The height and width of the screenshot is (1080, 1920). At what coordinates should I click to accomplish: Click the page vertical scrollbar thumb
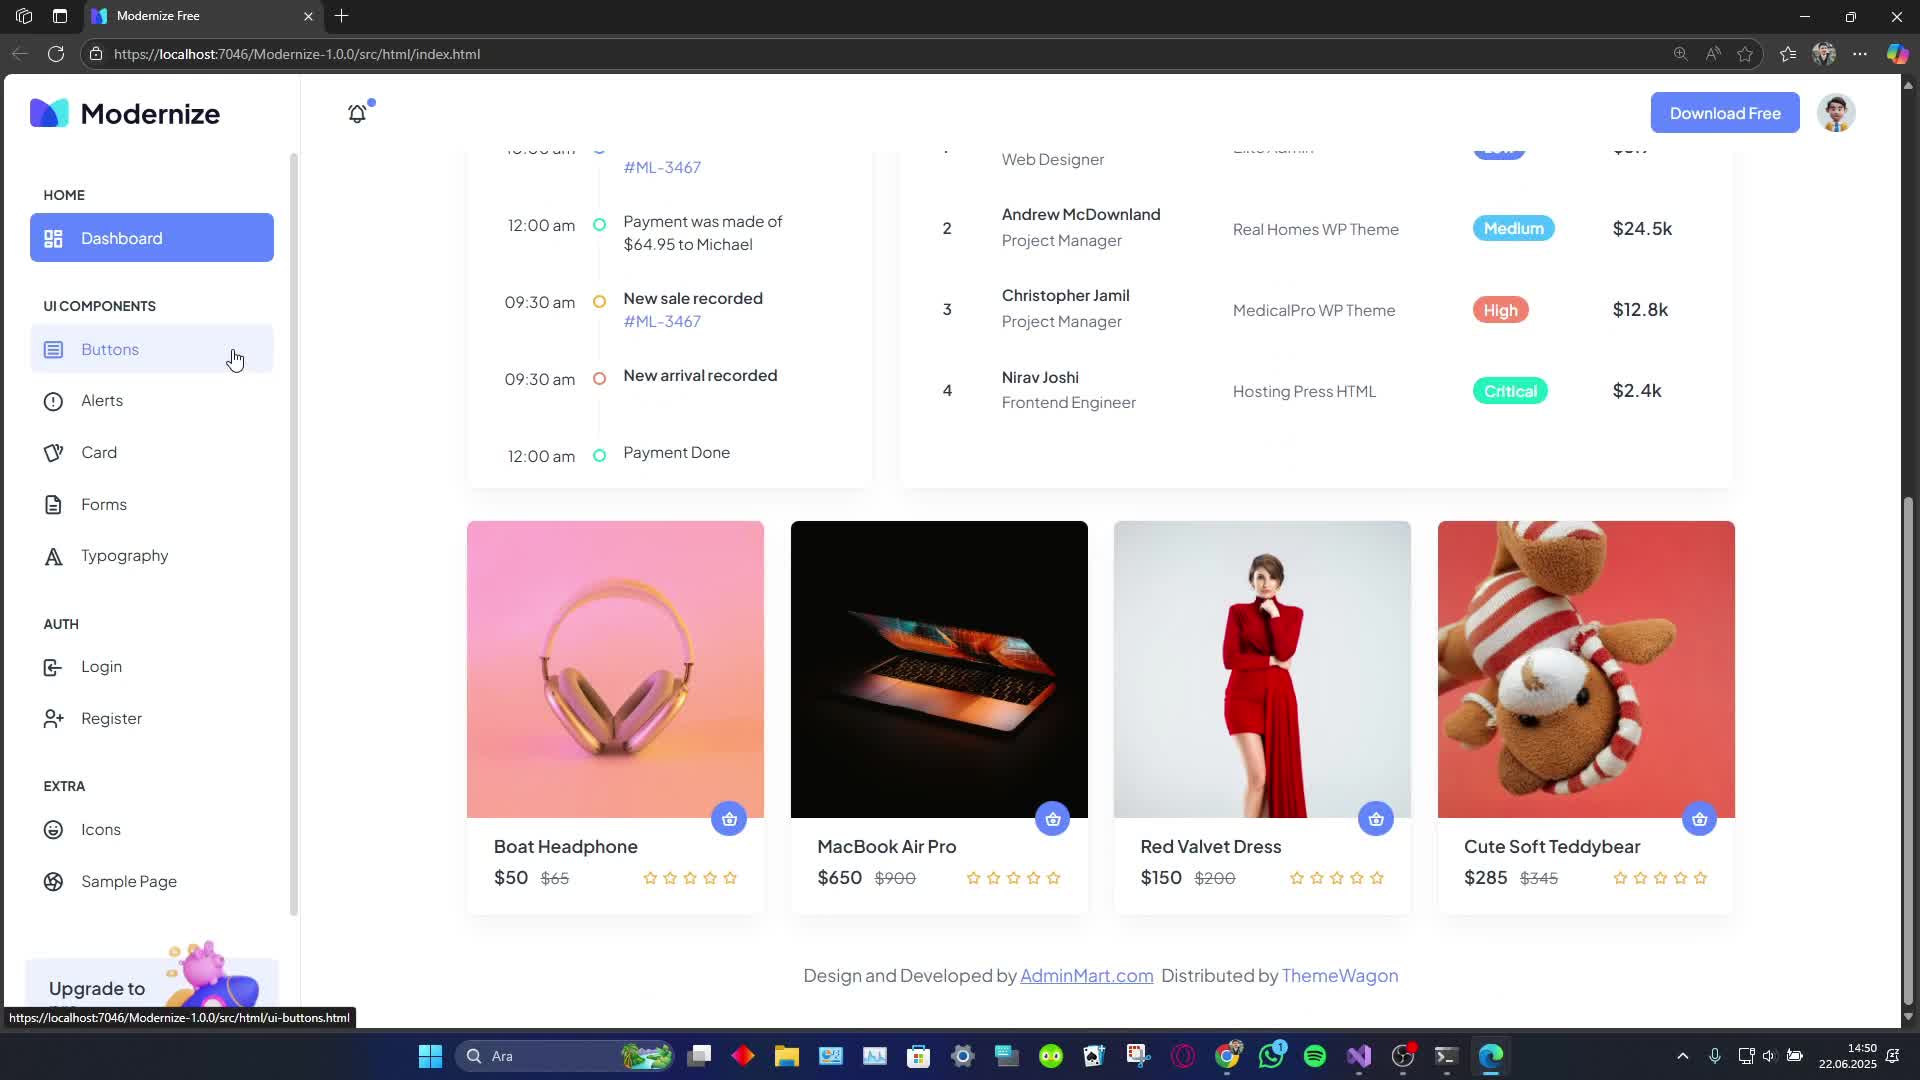(x=1908, y=750)
